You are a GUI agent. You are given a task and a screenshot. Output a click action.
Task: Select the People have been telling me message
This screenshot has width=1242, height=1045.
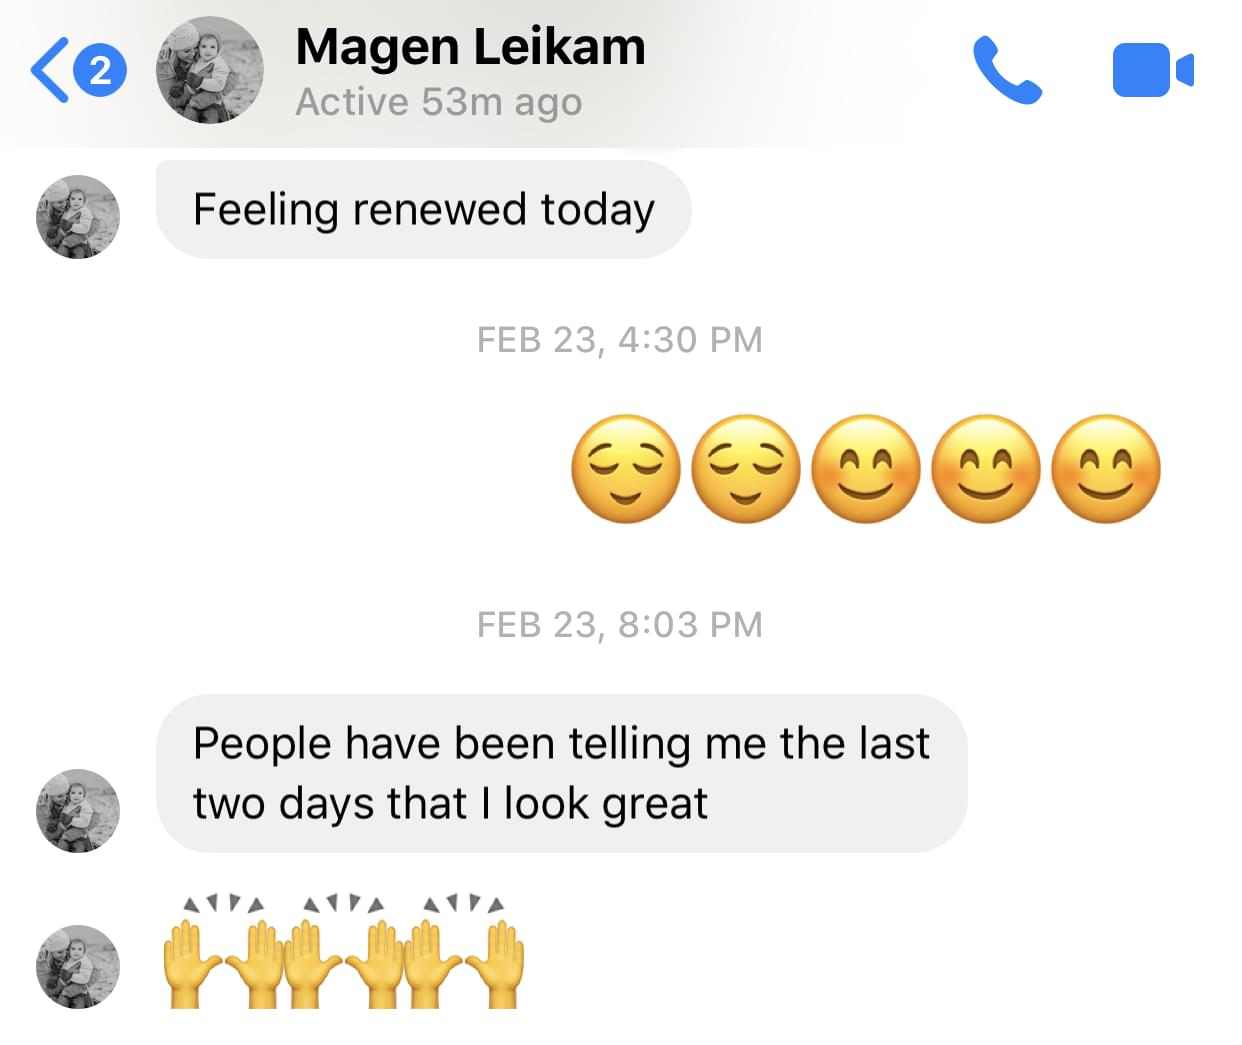point(562,773)
